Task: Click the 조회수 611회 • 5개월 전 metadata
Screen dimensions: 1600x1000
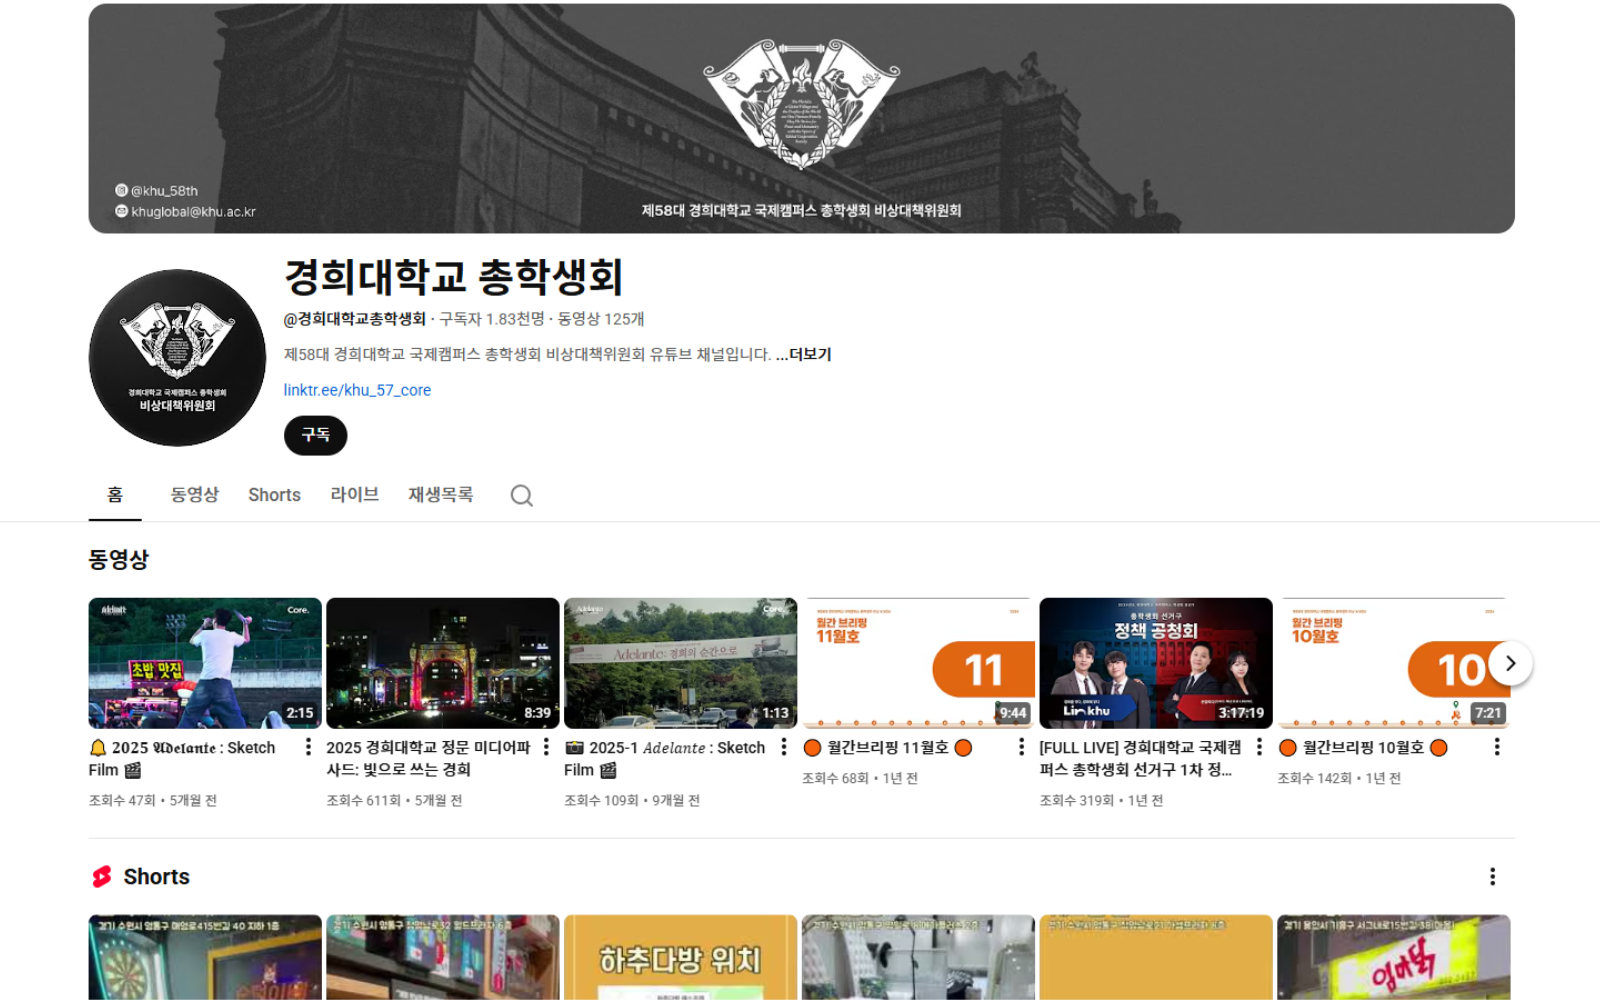Action: [x=394, y=800]
